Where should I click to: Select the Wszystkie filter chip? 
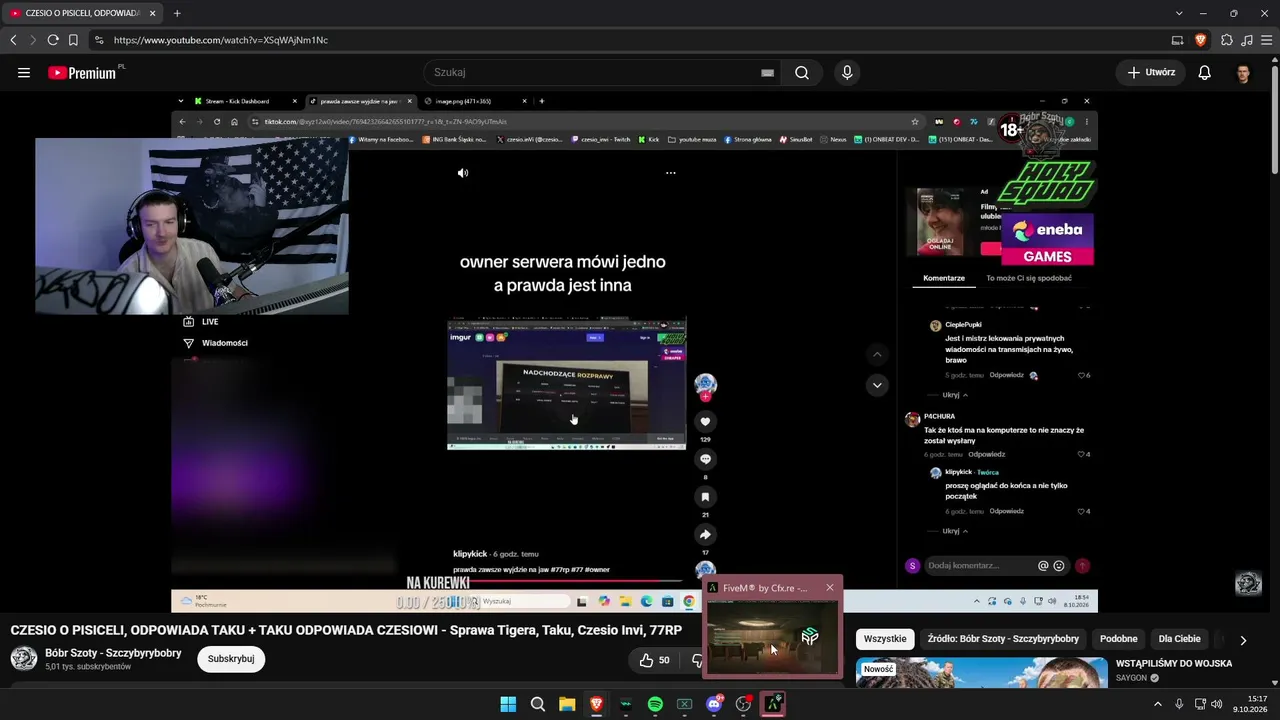point(885,639)
